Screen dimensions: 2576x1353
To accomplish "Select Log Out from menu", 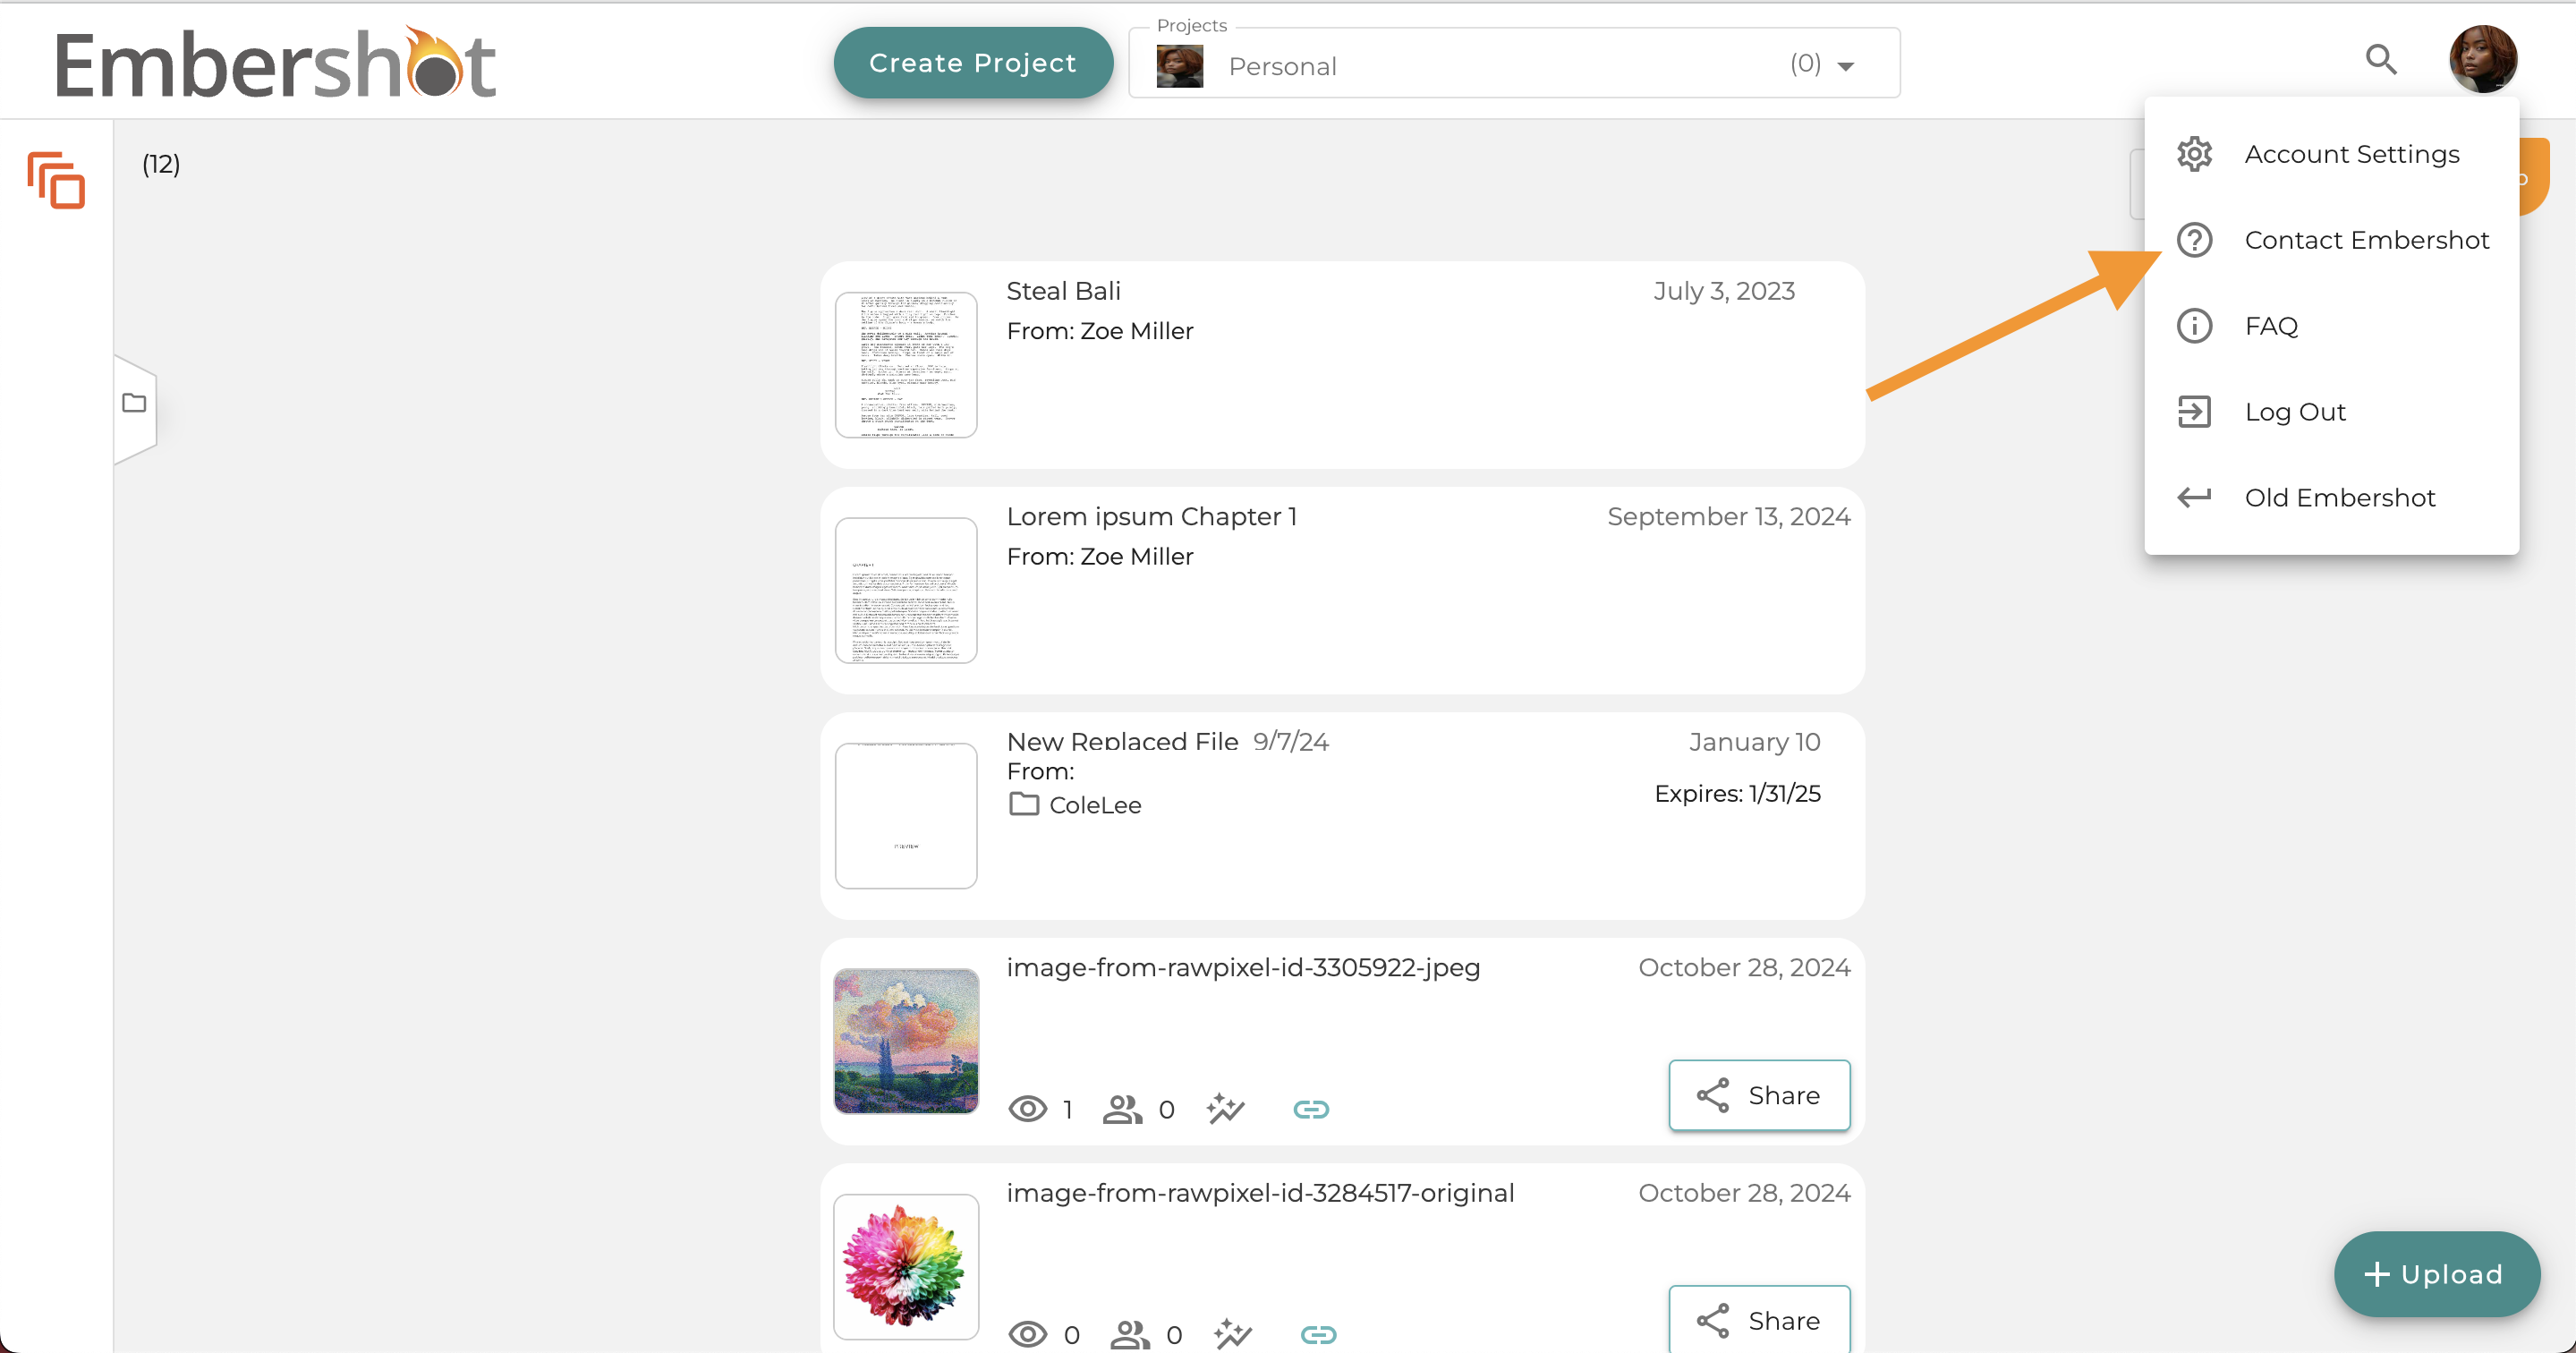I will point(2294,412).
